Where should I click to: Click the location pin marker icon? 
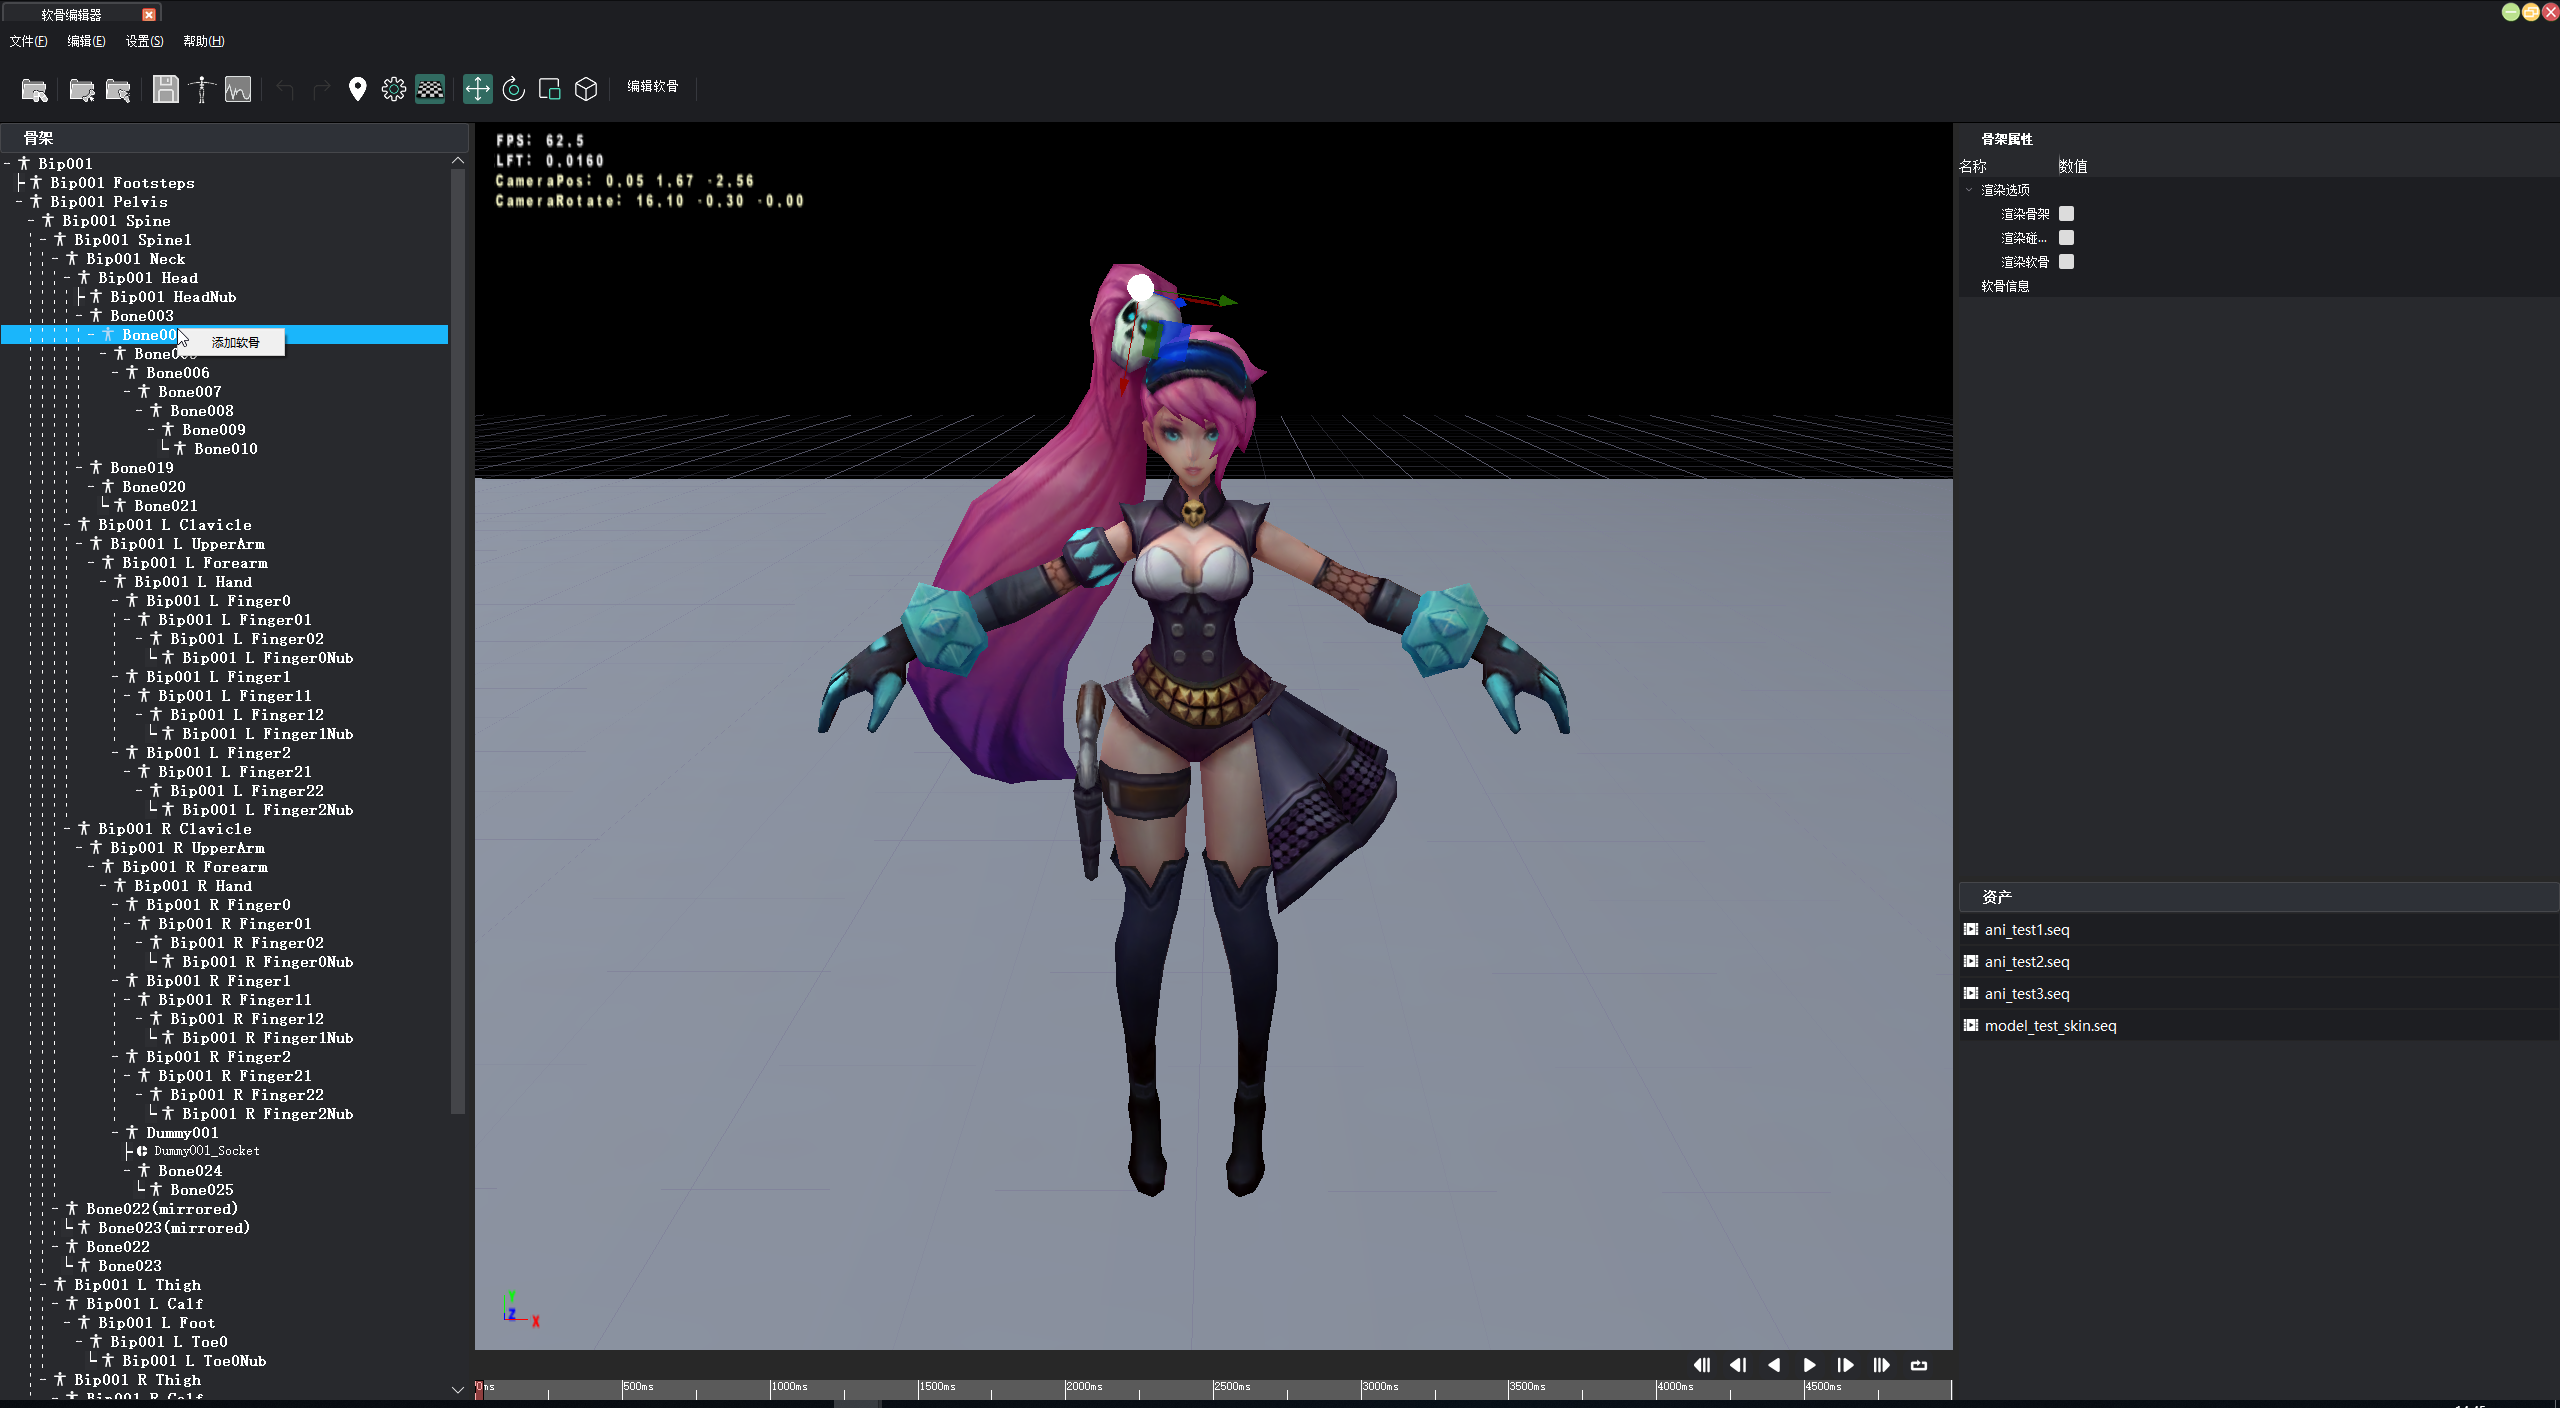[x=357, y=89]
